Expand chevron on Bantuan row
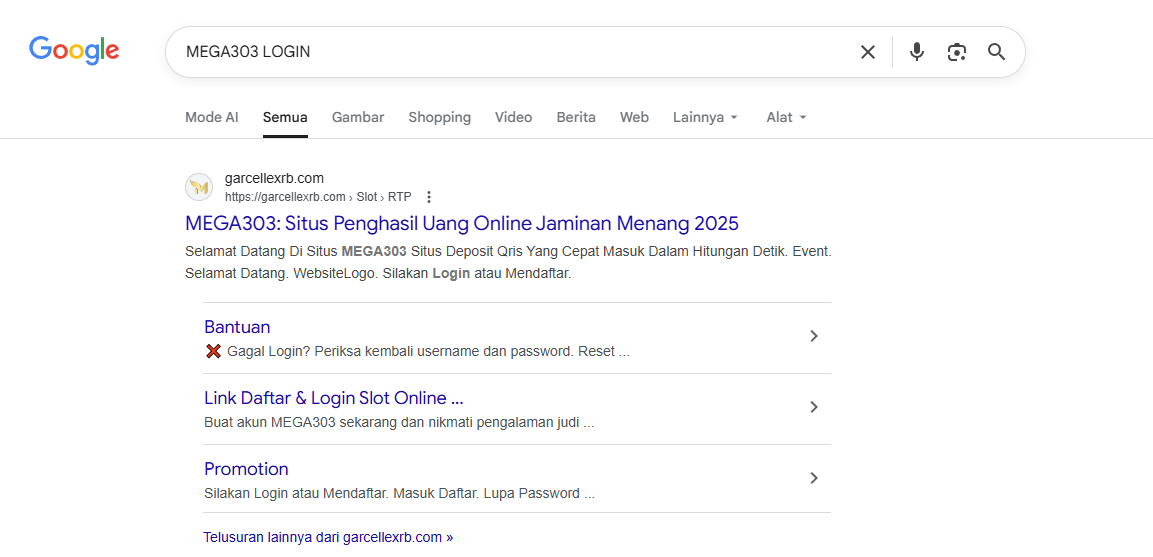 point(813,336)
